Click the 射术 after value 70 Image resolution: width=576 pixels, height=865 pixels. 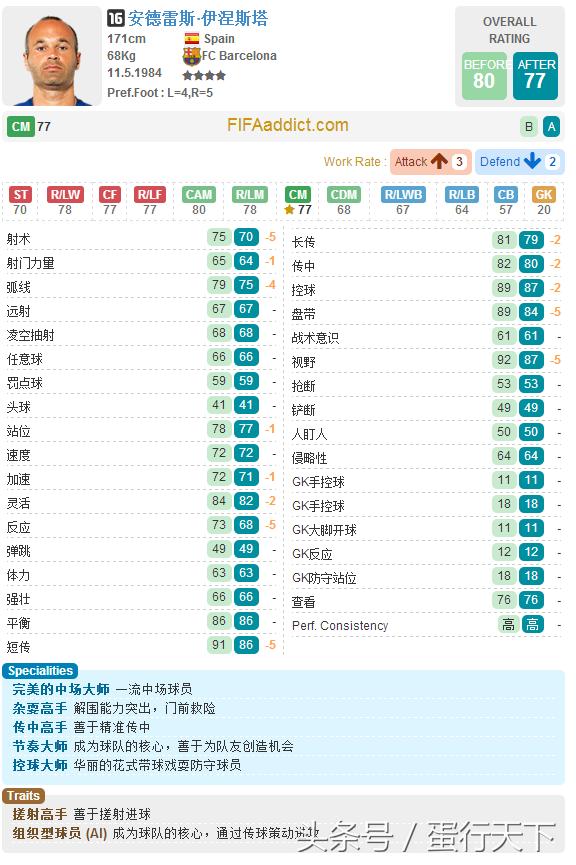coord(246,237)
